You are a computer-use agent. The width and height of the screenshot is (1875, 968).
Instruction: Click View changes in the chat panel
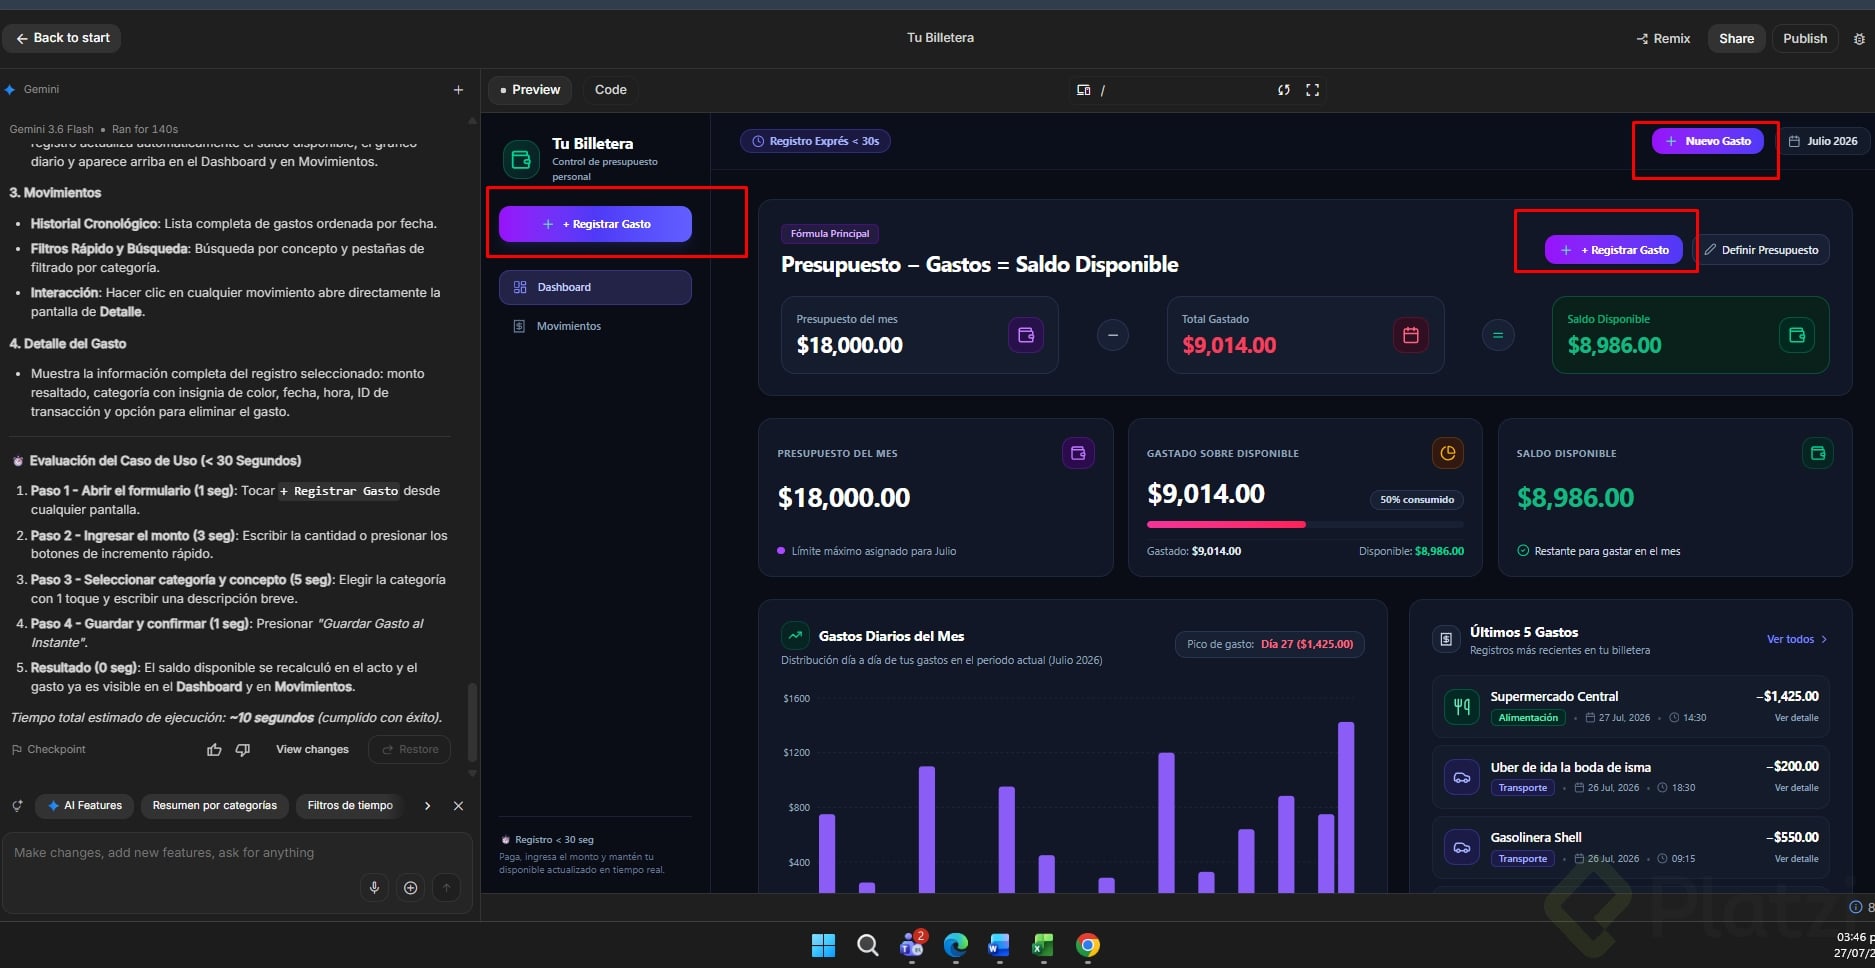click(312, 750)
